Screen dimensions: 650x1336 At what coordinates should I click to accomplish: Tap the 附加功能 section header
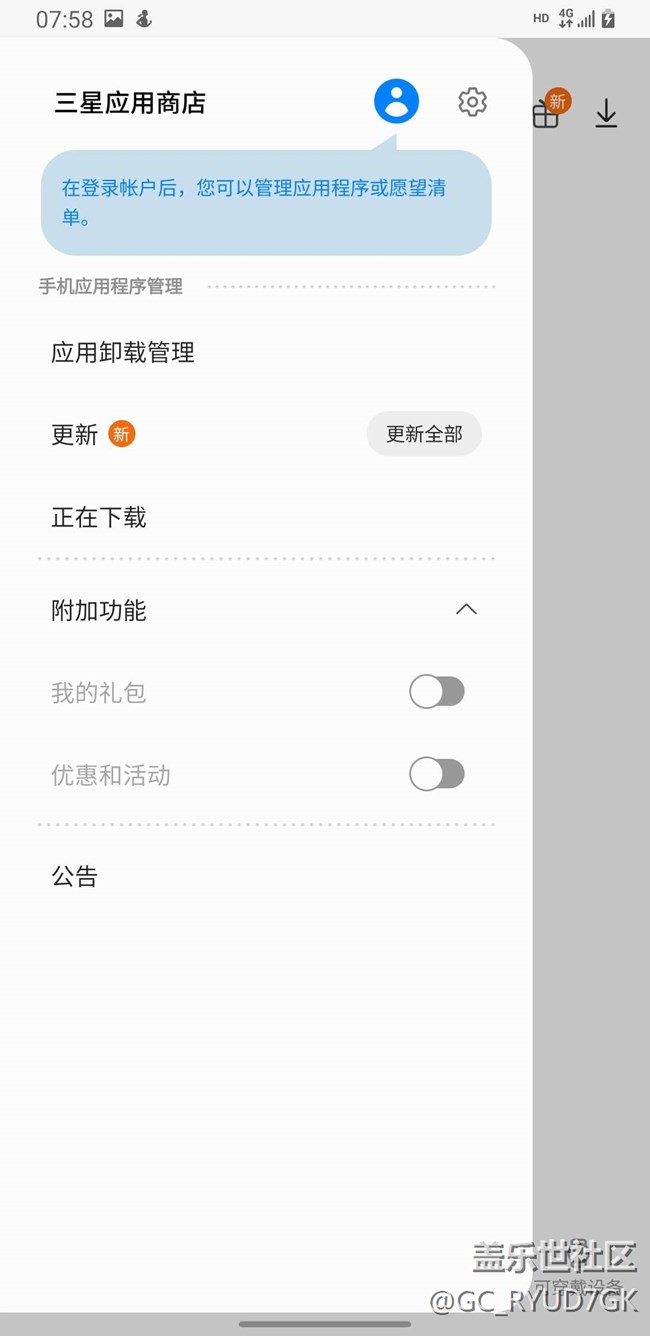coord(99,610)
